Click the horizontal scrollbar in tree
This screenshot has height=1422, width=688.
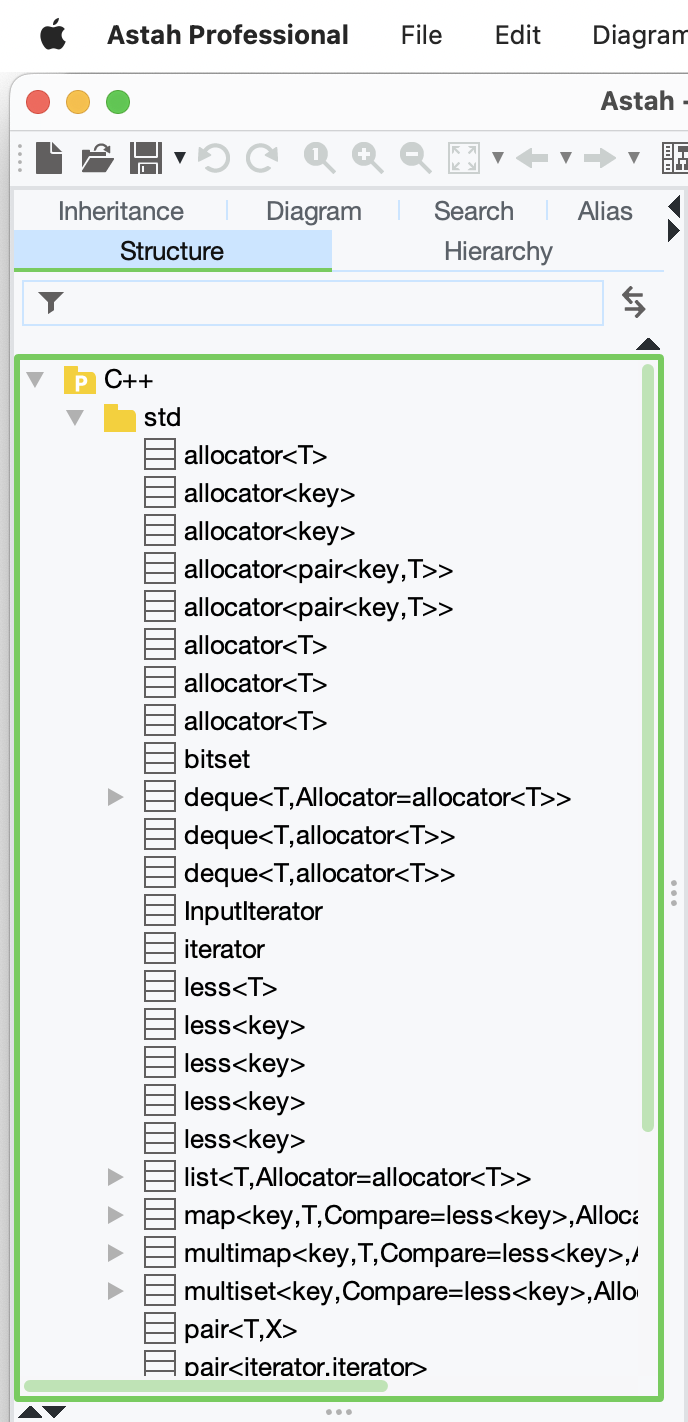pos(205,1386)
